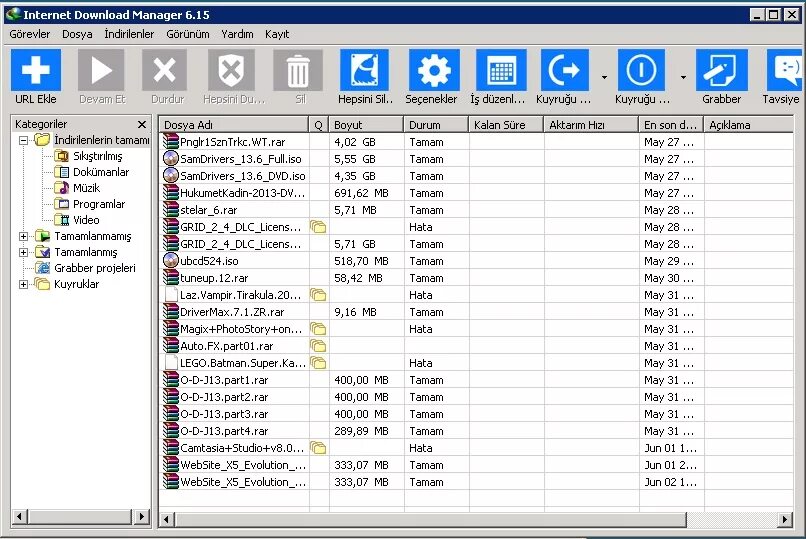The image size is (806, 539).
Task: Open dropdown arrow next to Kuyruğu başlat
Action: coord(604,77)
